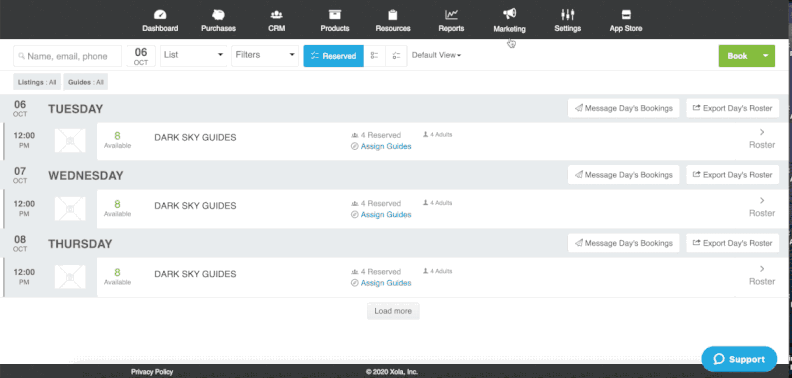Open the Dashboard section

pos(160,21)
